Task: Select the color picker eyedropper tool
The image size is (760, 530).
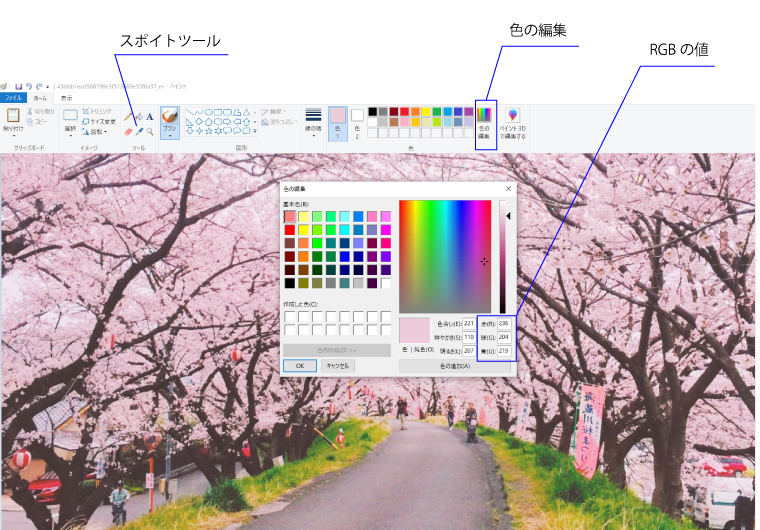Action: point(139,131)
